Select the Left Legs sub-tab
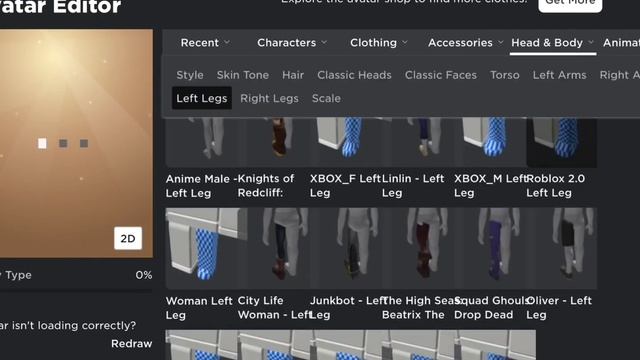The image size is (640, 360). [202, 98]
